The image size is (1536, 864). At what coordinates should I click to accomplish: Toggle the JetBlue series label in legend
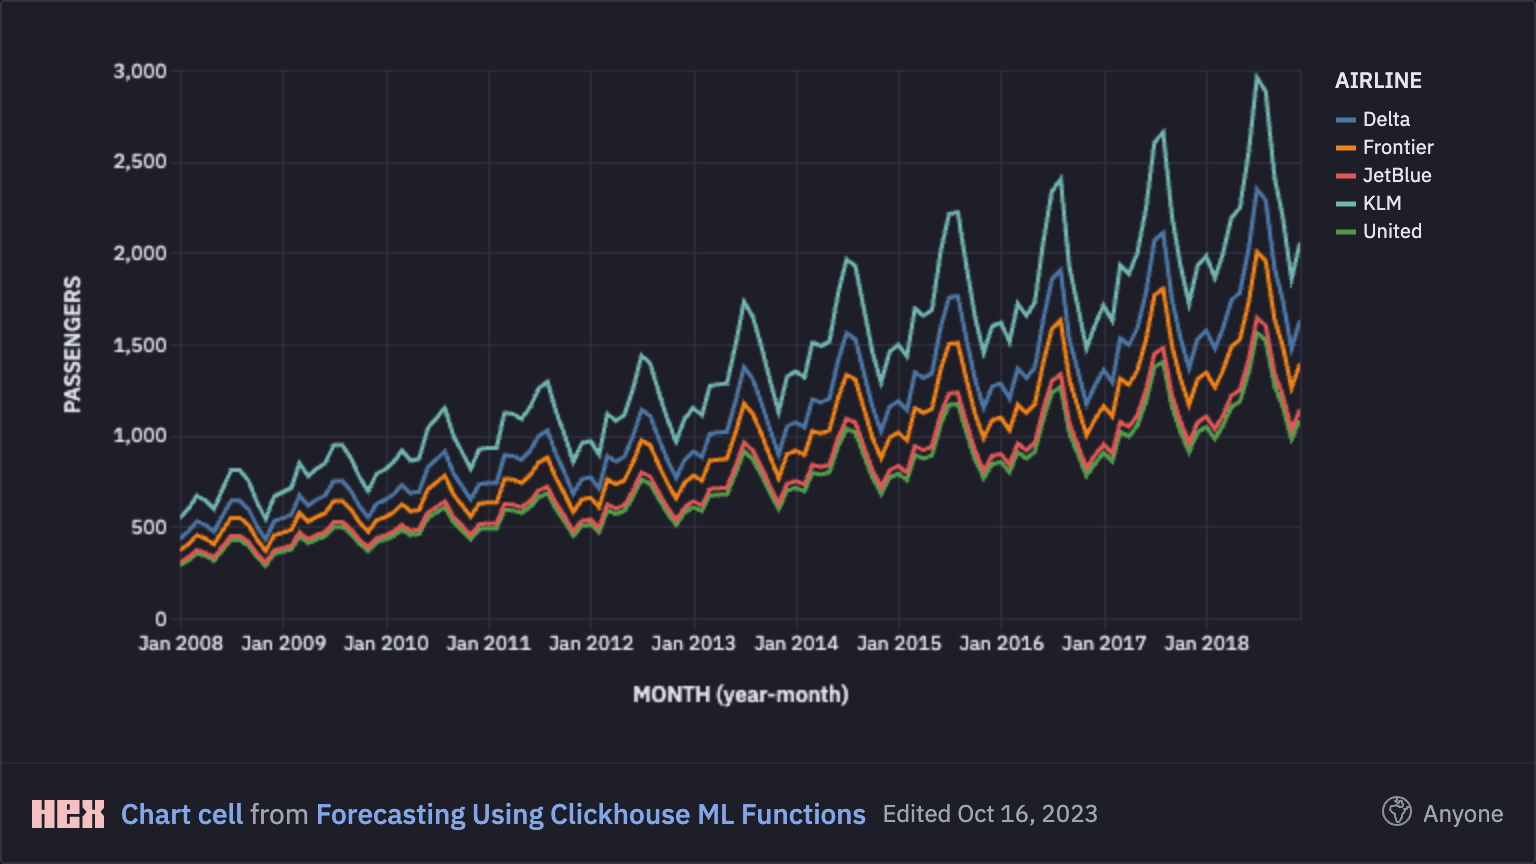click(1397, 175)
